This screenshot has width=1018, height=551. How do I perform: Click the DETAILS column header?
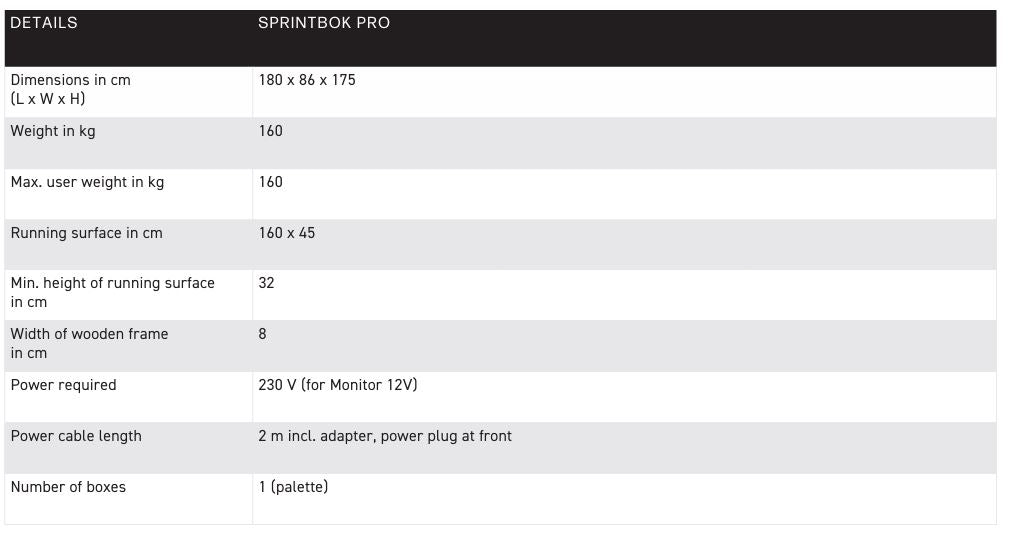click(x=44, y=23)
